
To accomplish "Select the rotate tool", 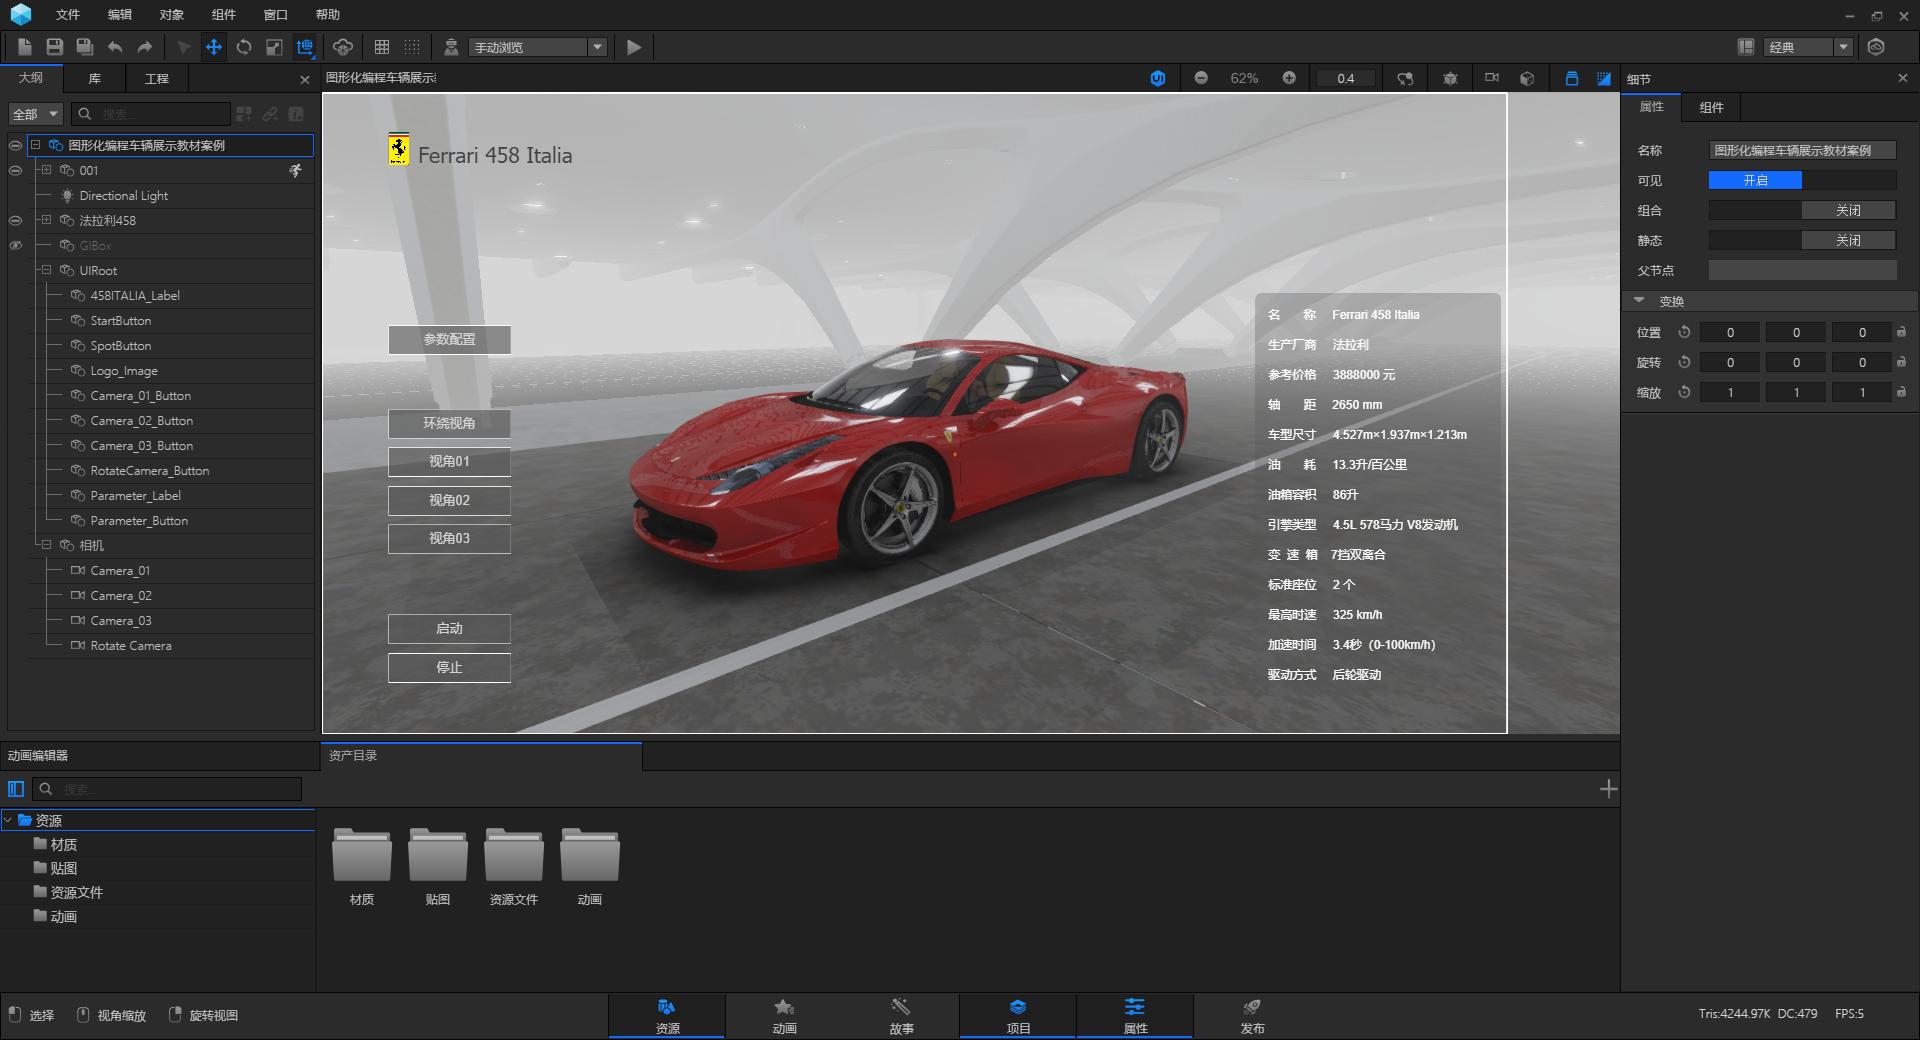I will (x=244, y=47).
